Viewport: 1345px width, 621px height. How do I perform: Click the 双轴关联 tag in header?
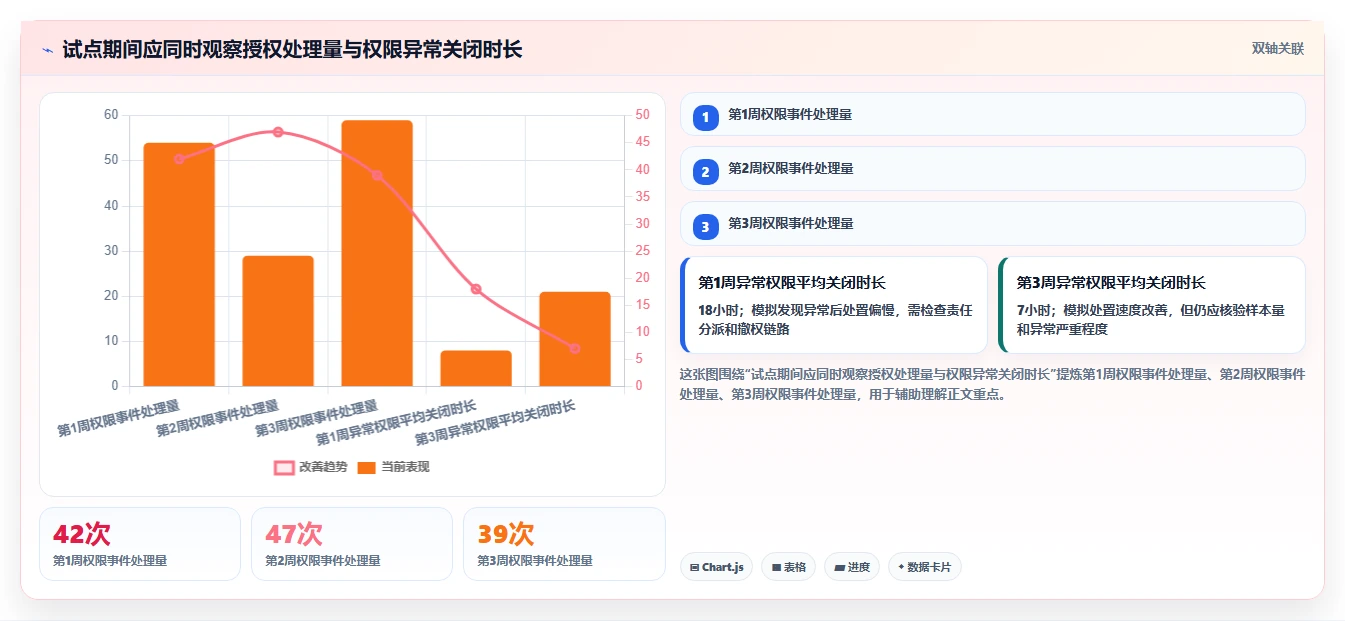(1277, 48)
